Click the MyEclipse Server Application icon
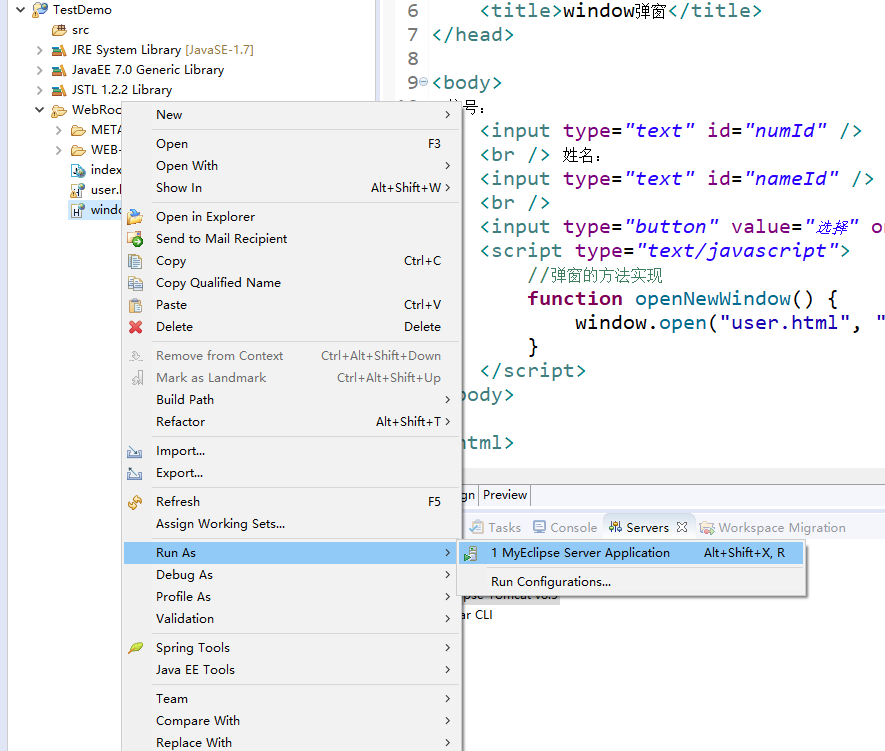This screenshot has height=751, width=885. [471, 553]
